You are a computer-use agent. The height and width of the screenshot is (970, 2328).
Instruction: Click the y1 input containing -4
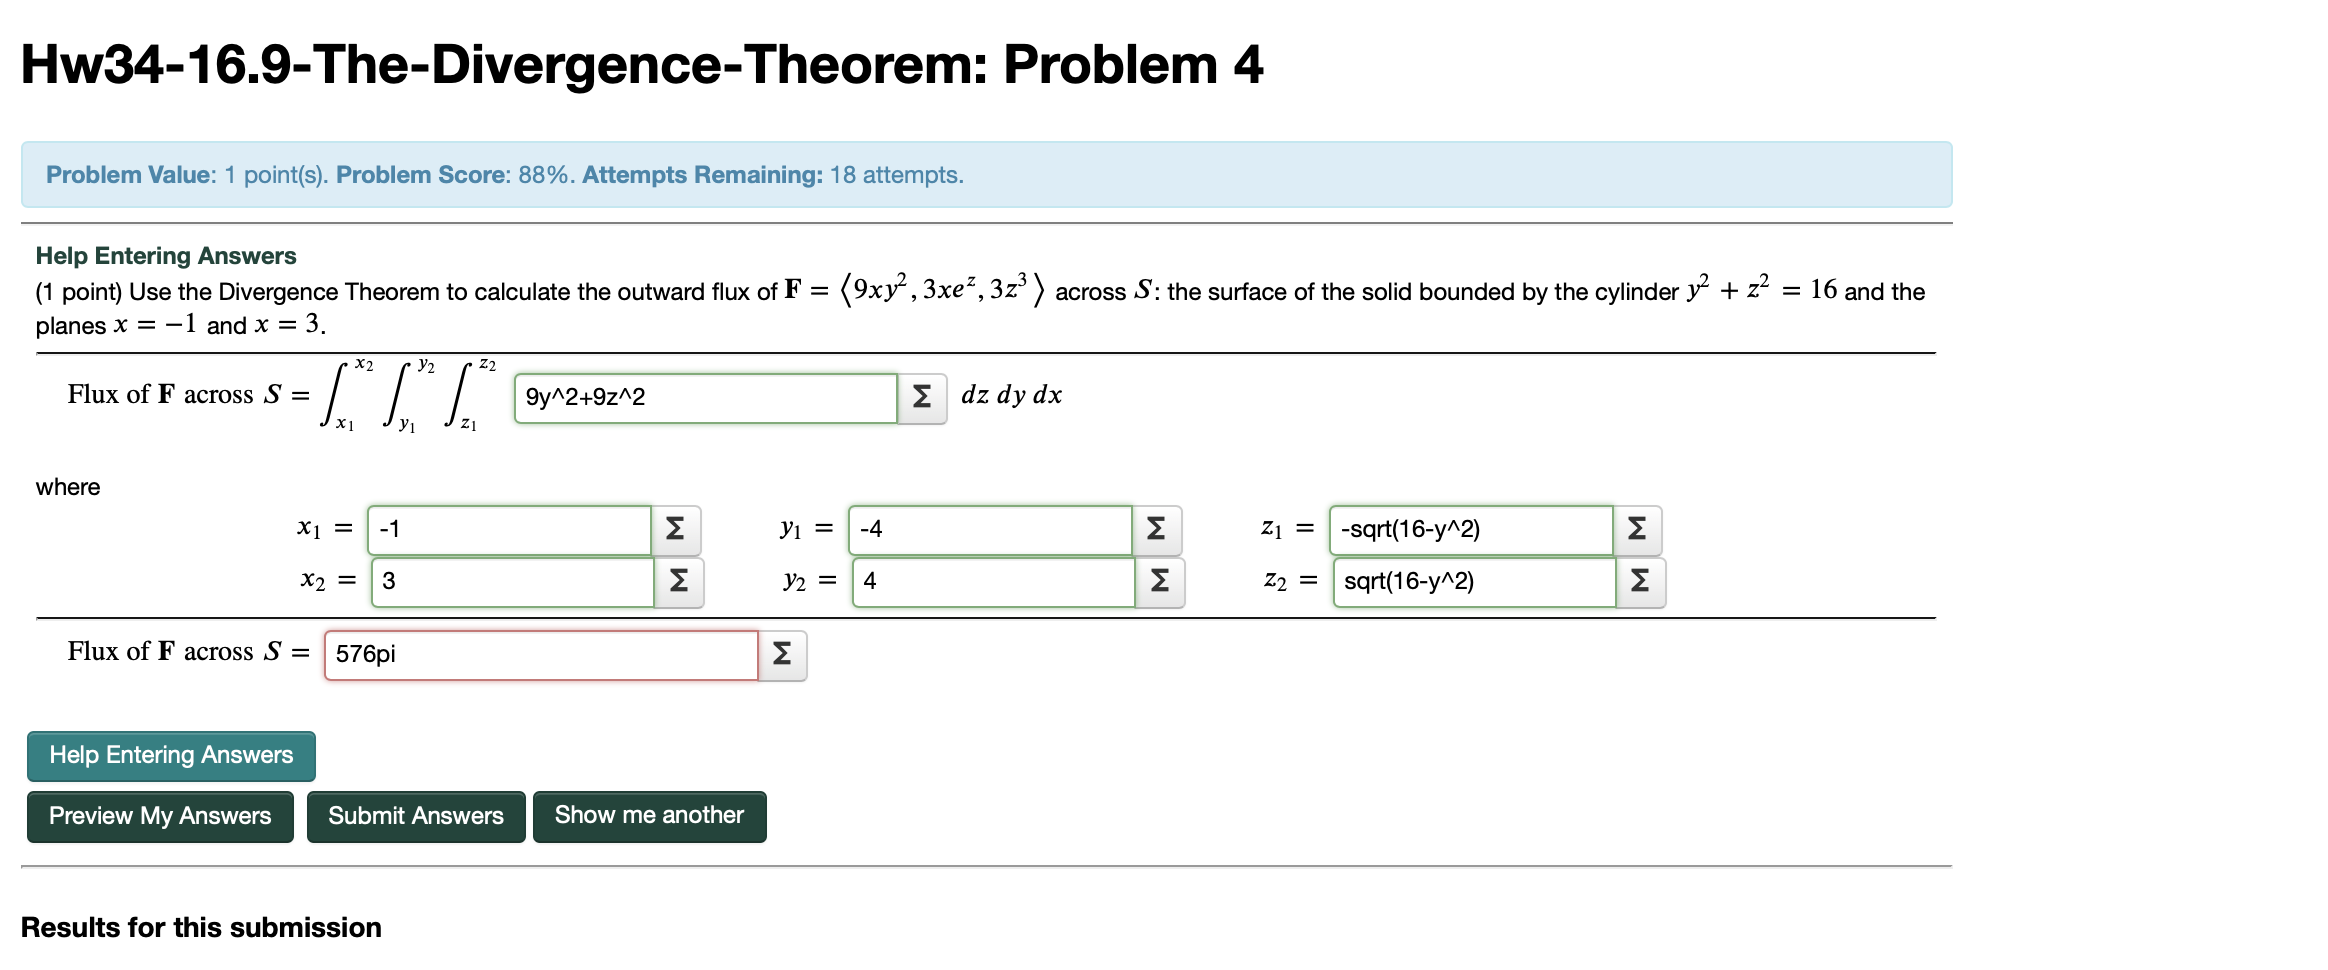(x=990, y=529)
